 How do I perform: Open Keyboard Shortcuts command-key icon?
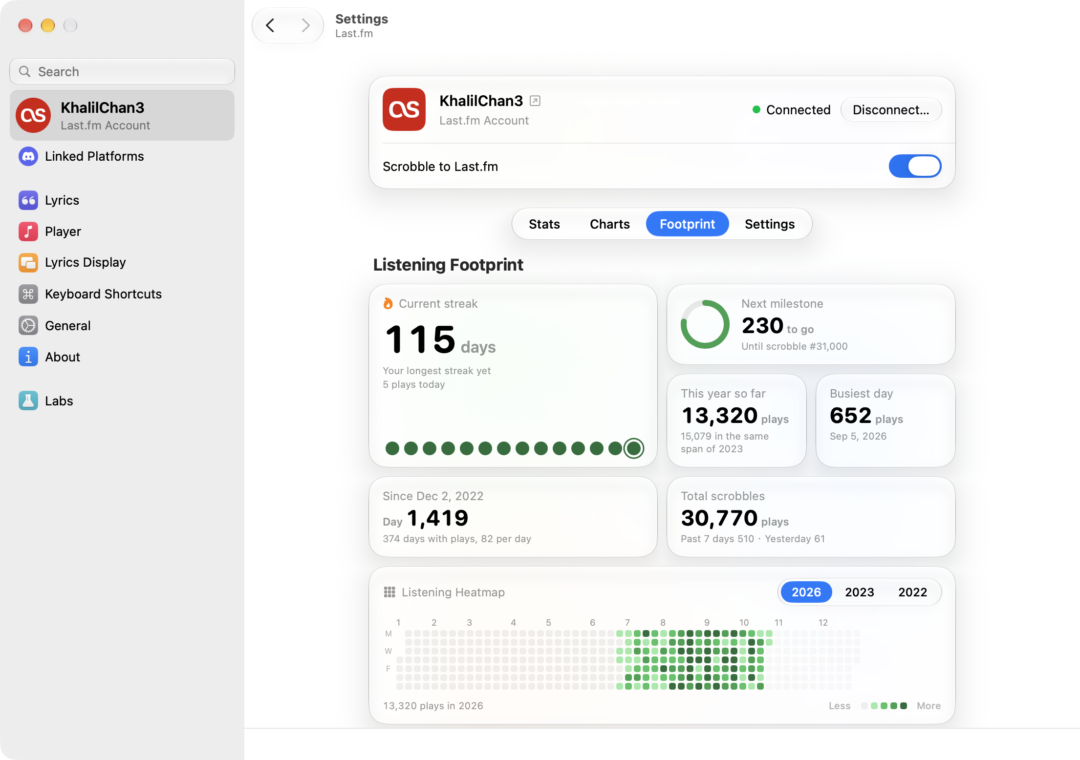[28, 294]
